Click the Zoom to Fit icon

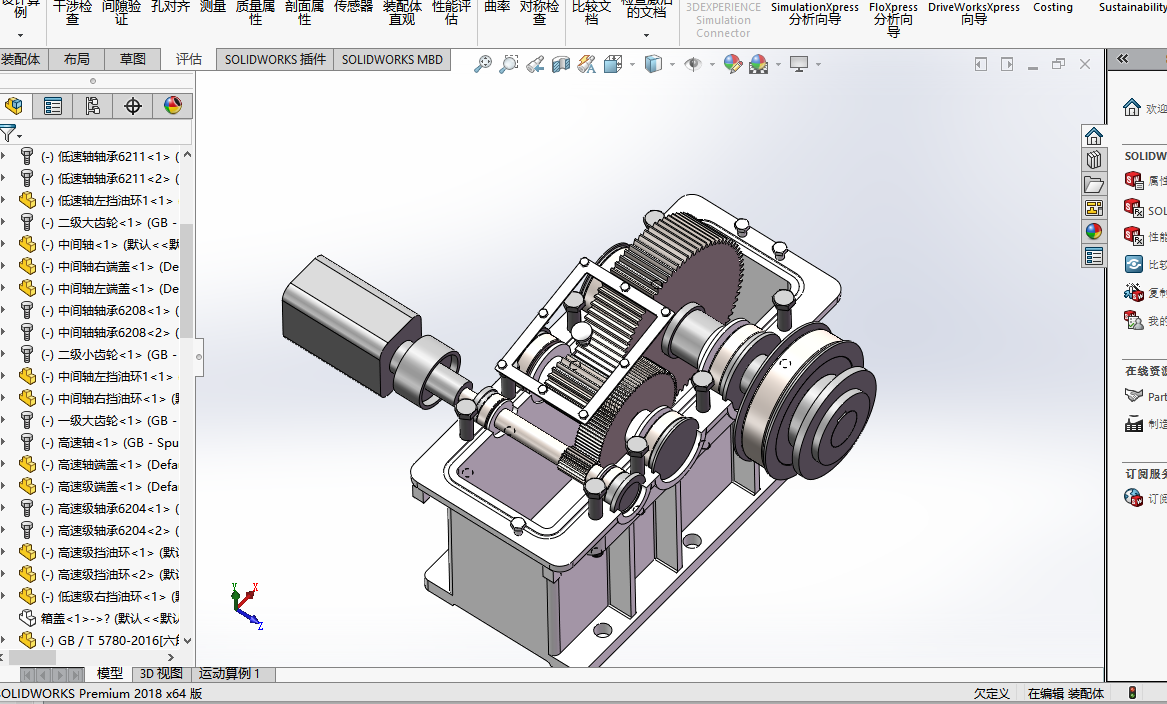(x=483, y=64)
